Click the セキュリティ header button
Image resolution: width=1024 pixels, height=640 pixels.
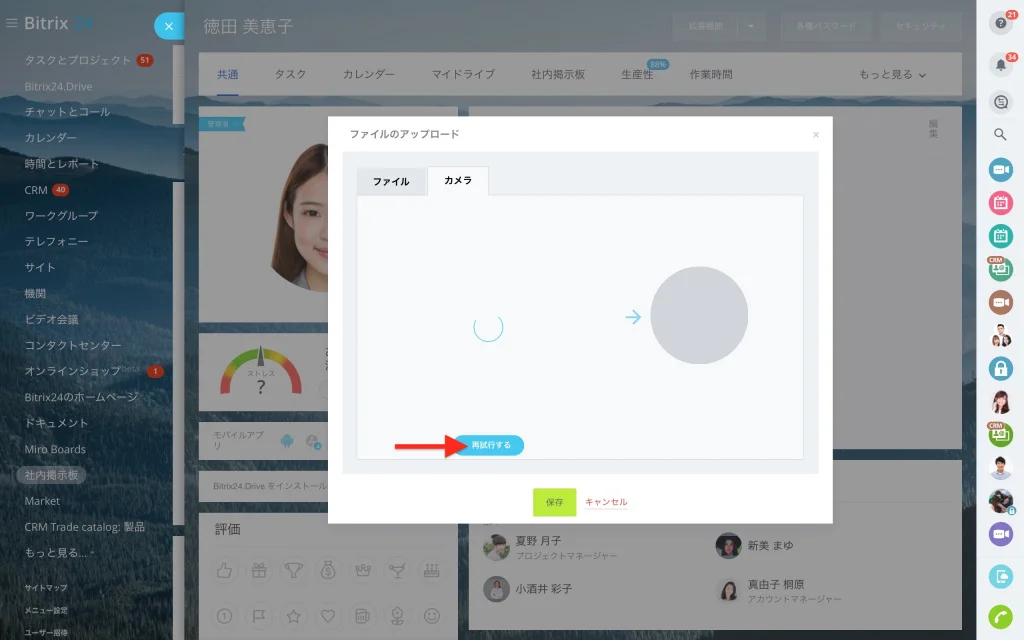(920, 26)
